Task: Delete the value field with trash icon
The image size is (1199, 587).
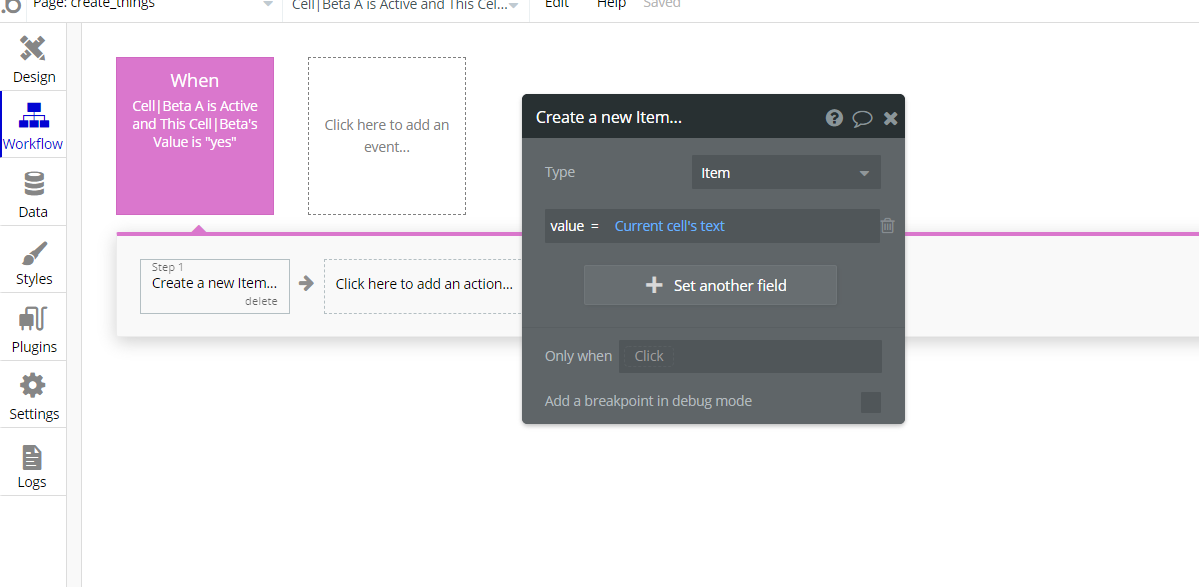Action: point(888,225)
